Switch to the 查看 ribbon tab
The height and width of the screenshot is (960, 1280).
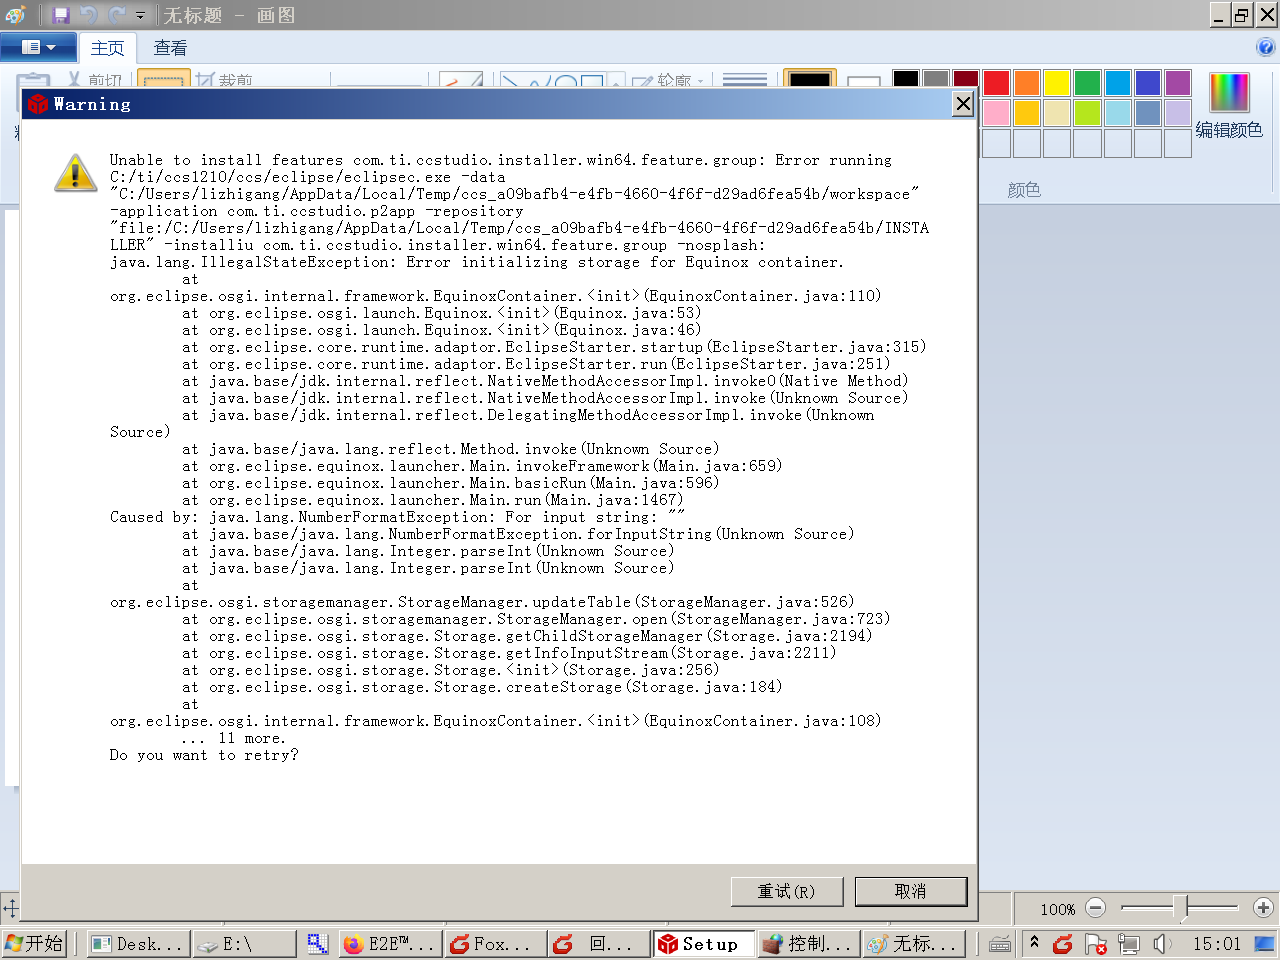[170, 48]
